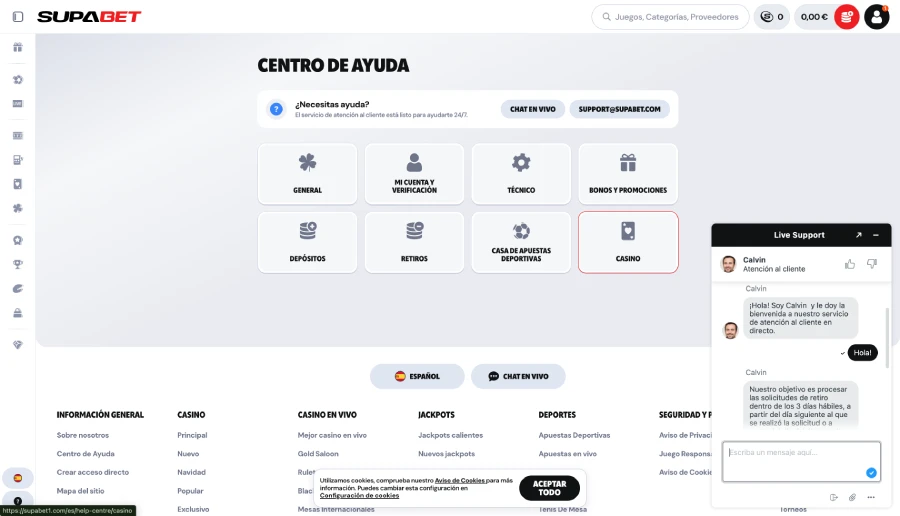
Task: Open the coin counter showing 0
Action: (x=771, y=17)
